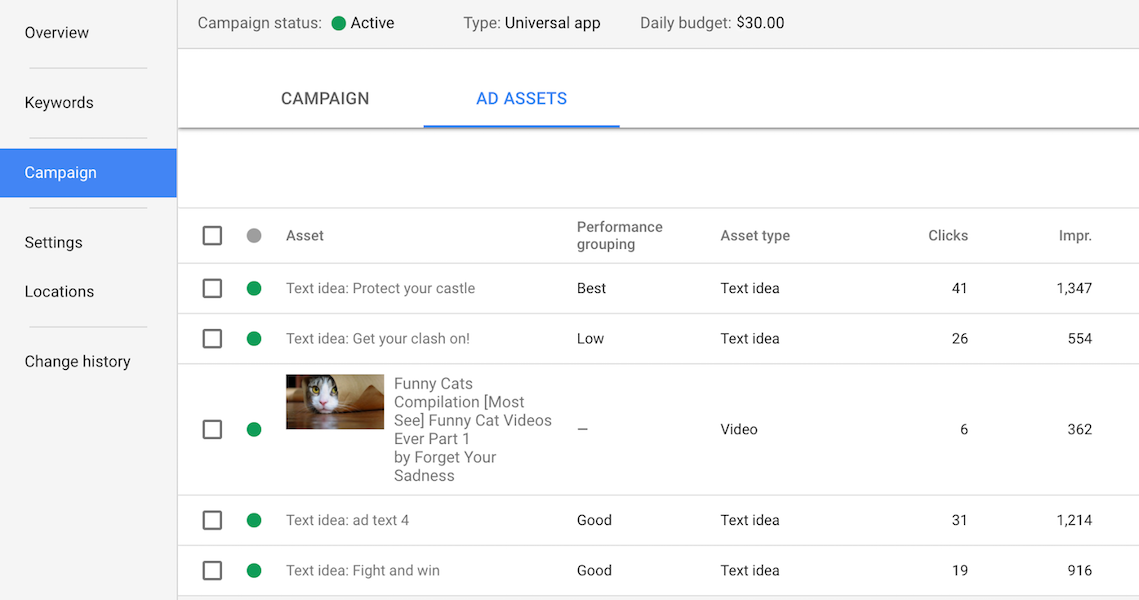Click the Funny Cats video thumbnail

coord(334,401)
